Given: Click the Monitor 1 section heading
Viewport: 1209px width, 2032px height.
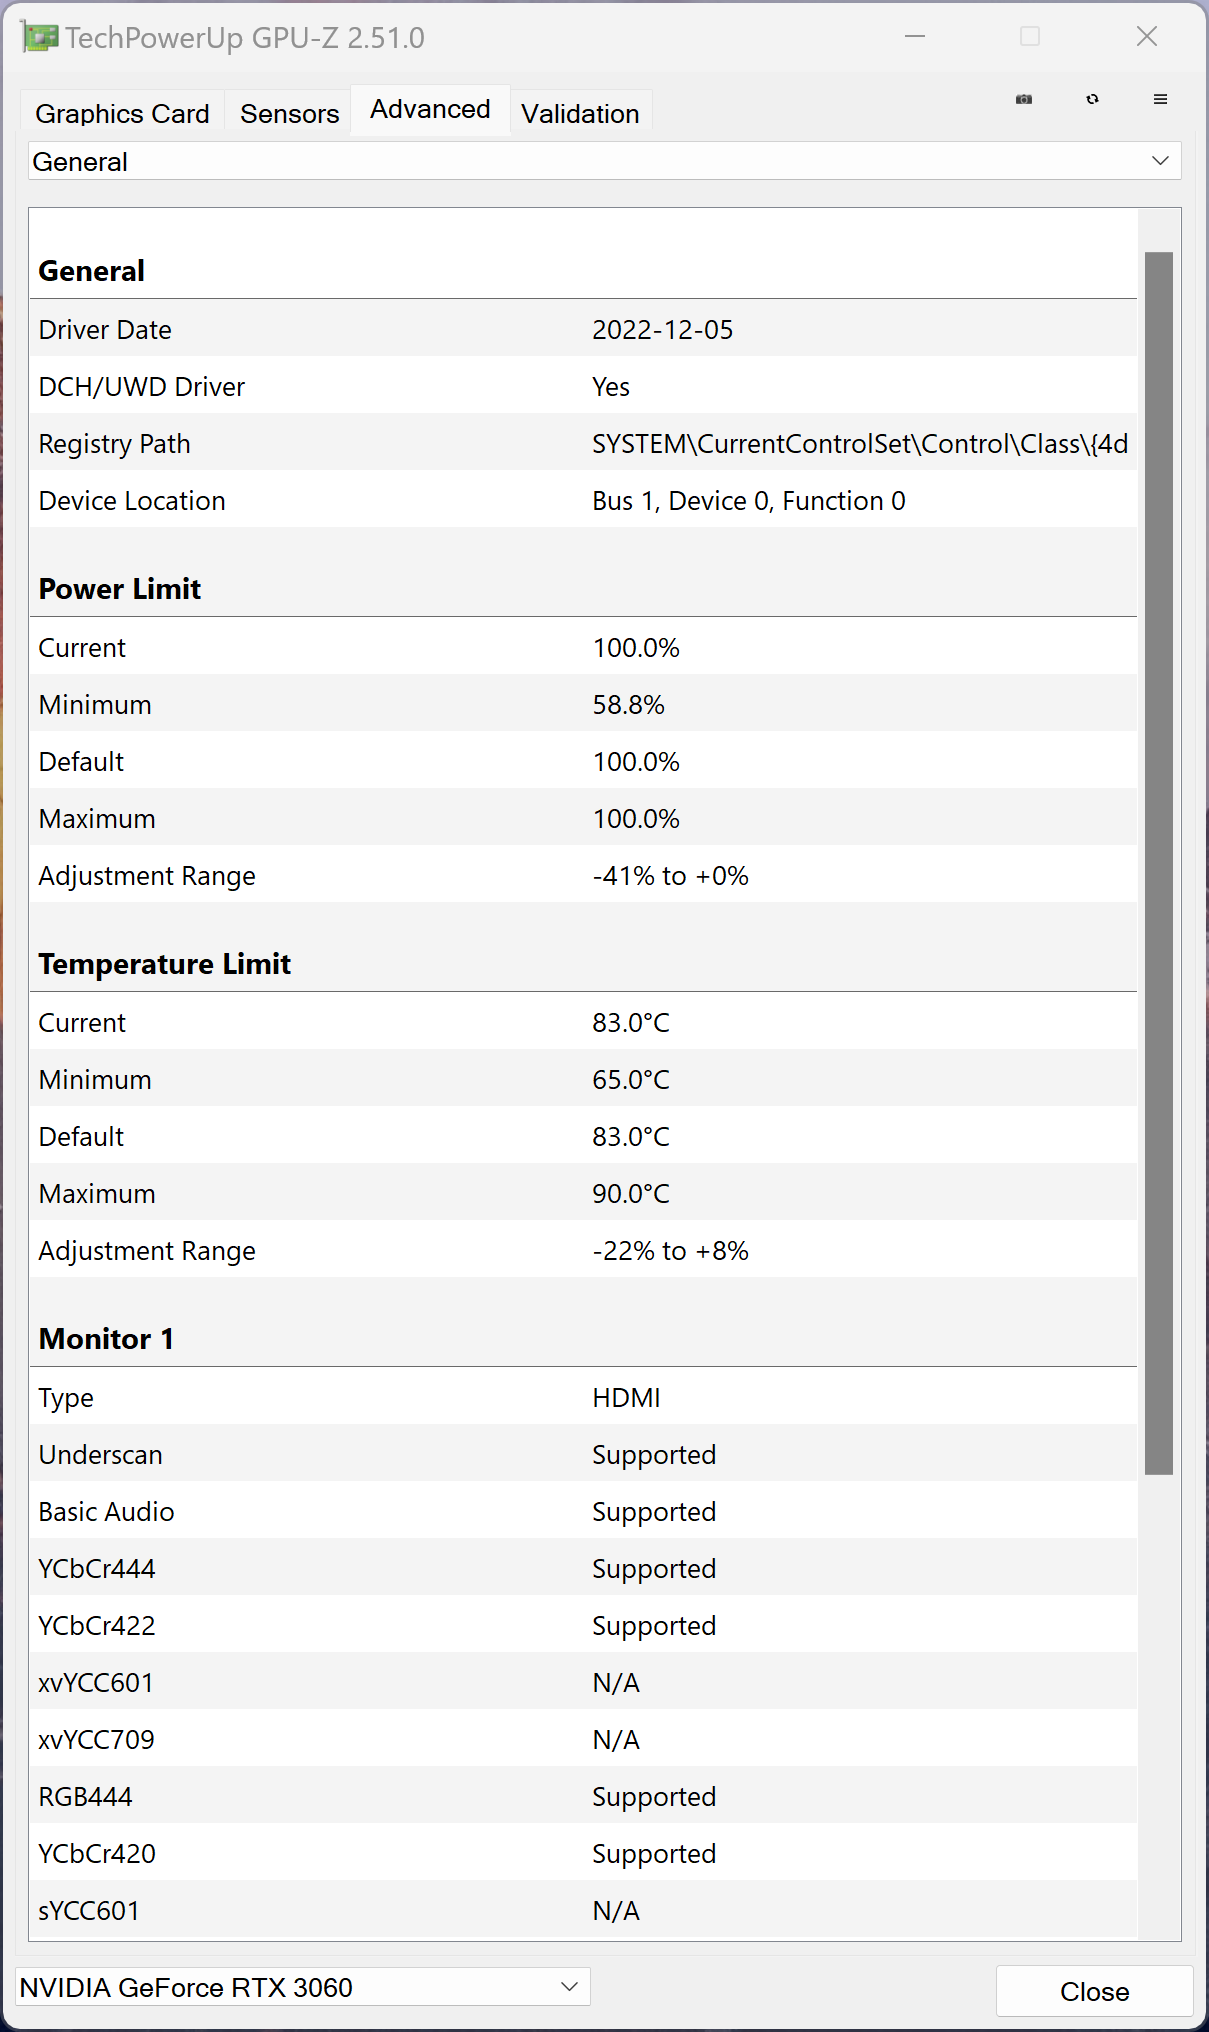Looking at the screenshot, I should tap(106, 1339).
